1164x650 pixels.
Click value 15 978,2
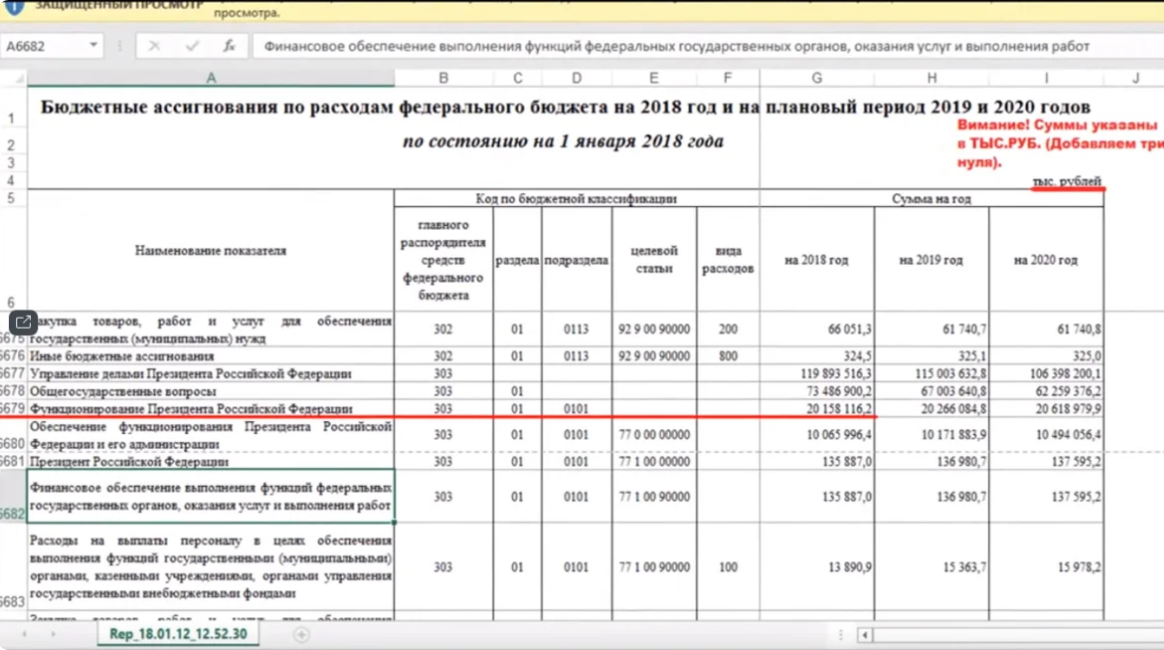[x=1079, y=566]
